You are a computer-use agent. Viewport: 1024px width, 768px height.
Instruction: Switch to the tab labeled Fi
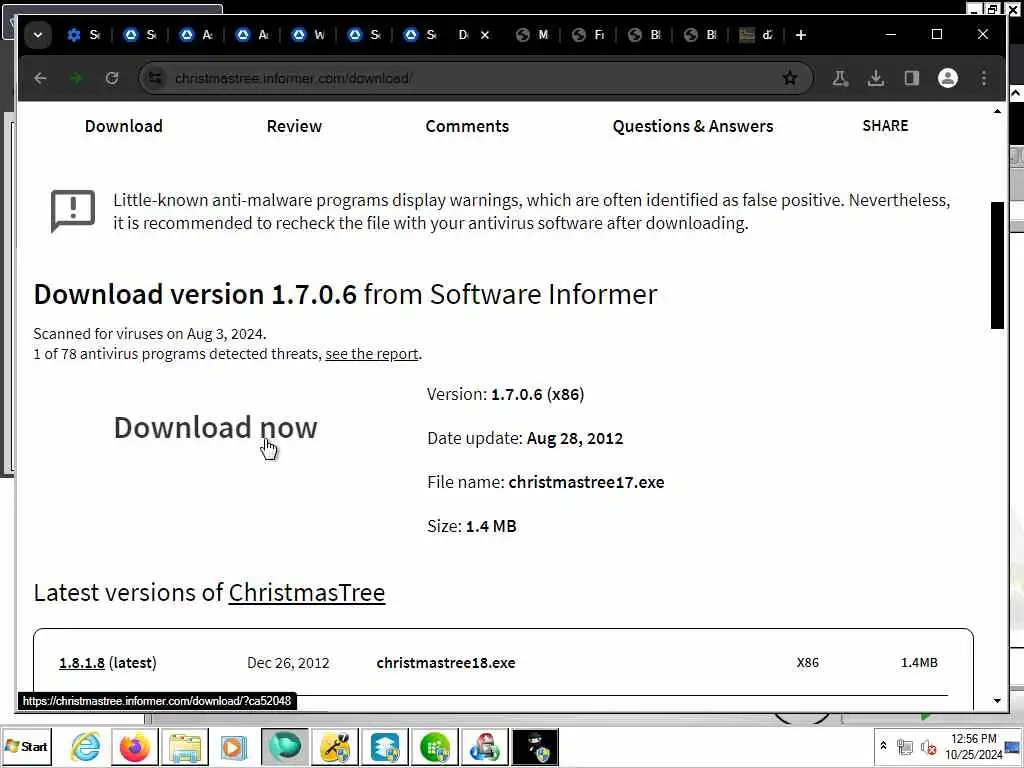[588, 35]
